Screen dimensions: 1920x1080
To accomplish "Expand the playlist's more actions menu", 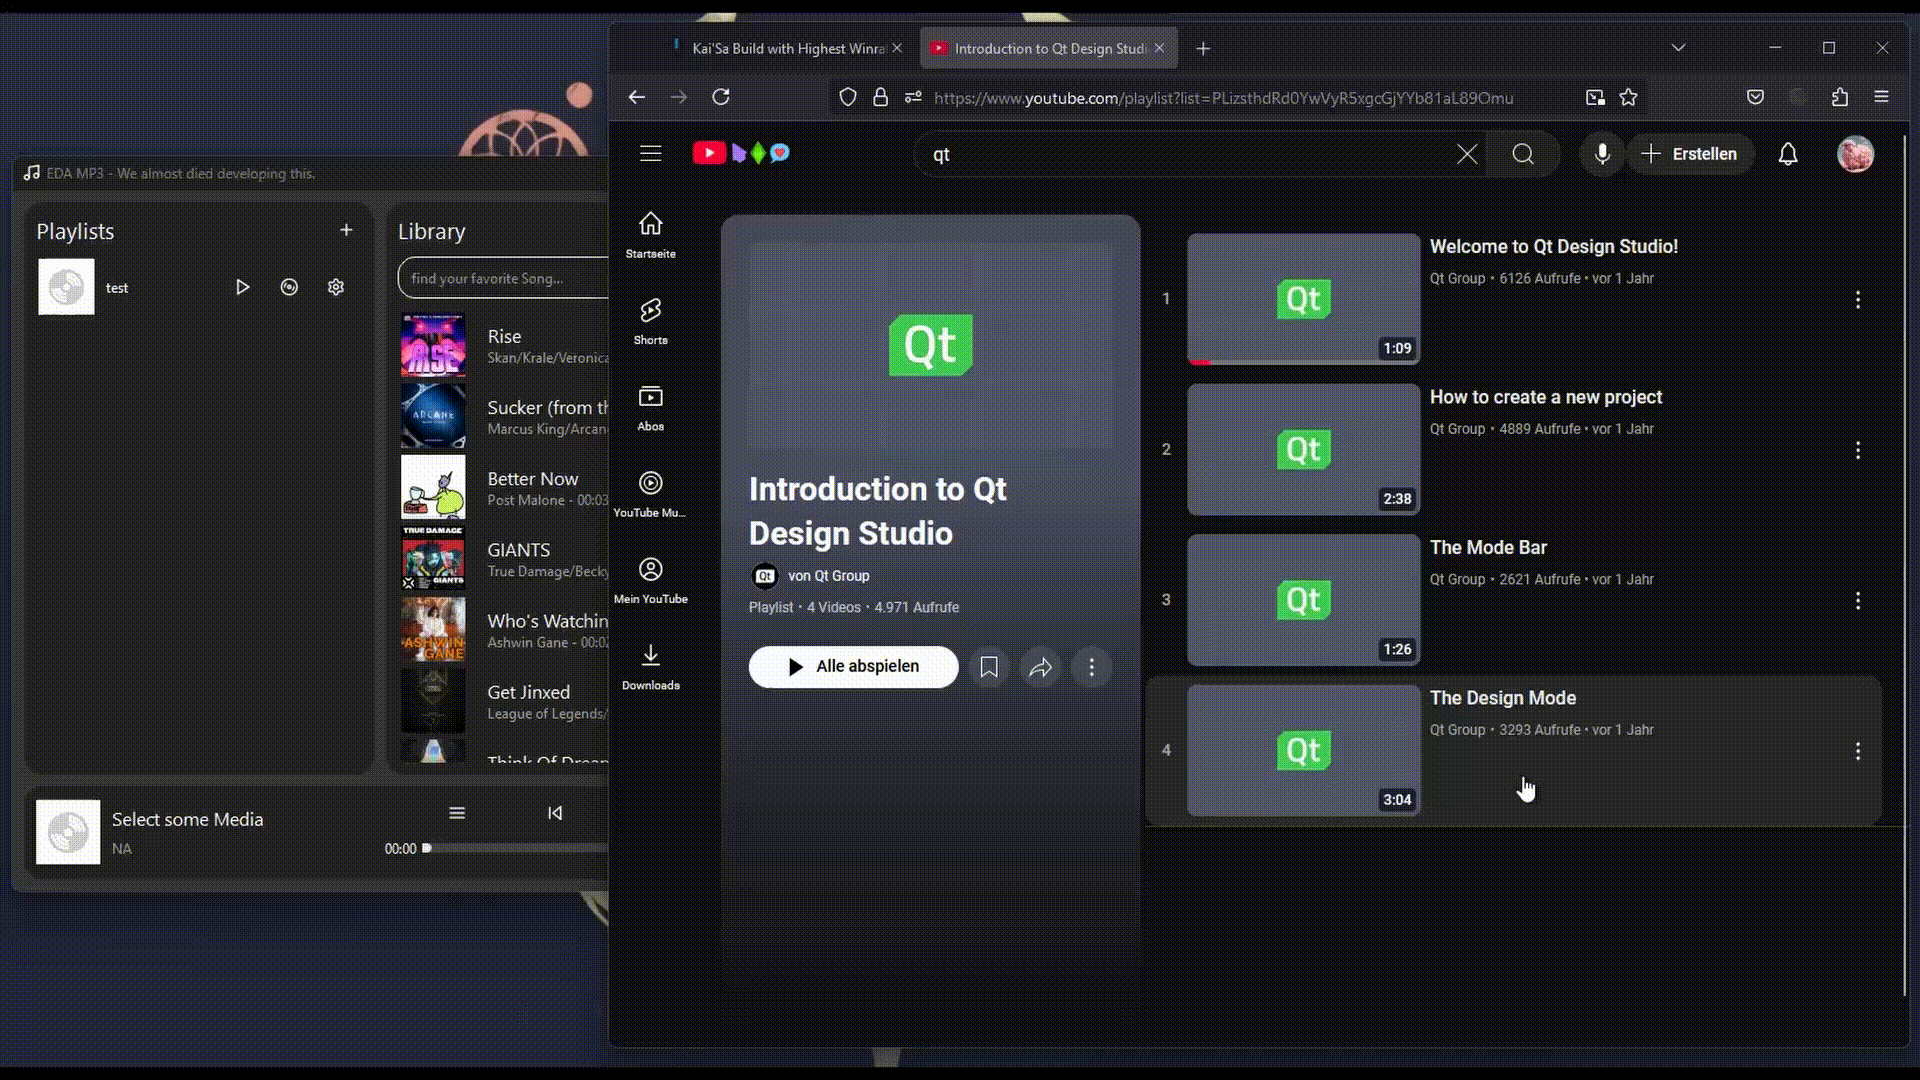I will click(1091, 667).
